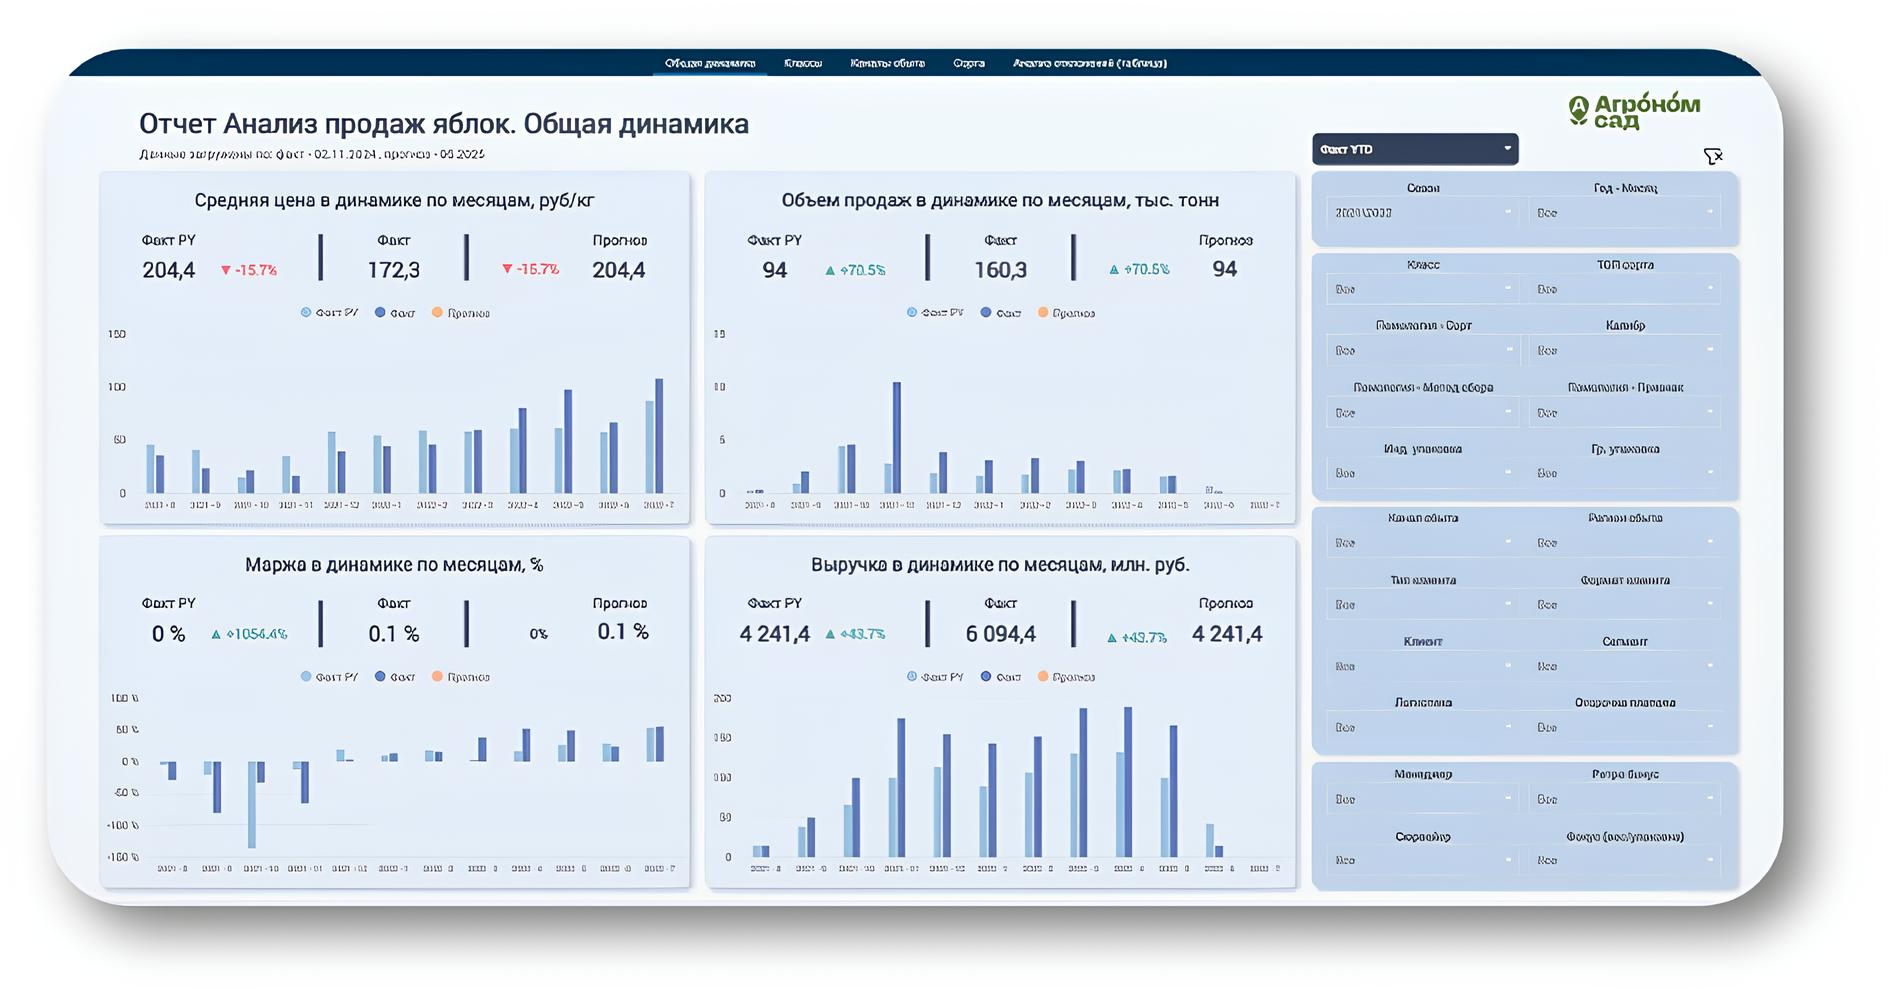Open the Сезон filter dropdown
The width and height of the screenshot is (1888, 1008).
coord(1423,212)
